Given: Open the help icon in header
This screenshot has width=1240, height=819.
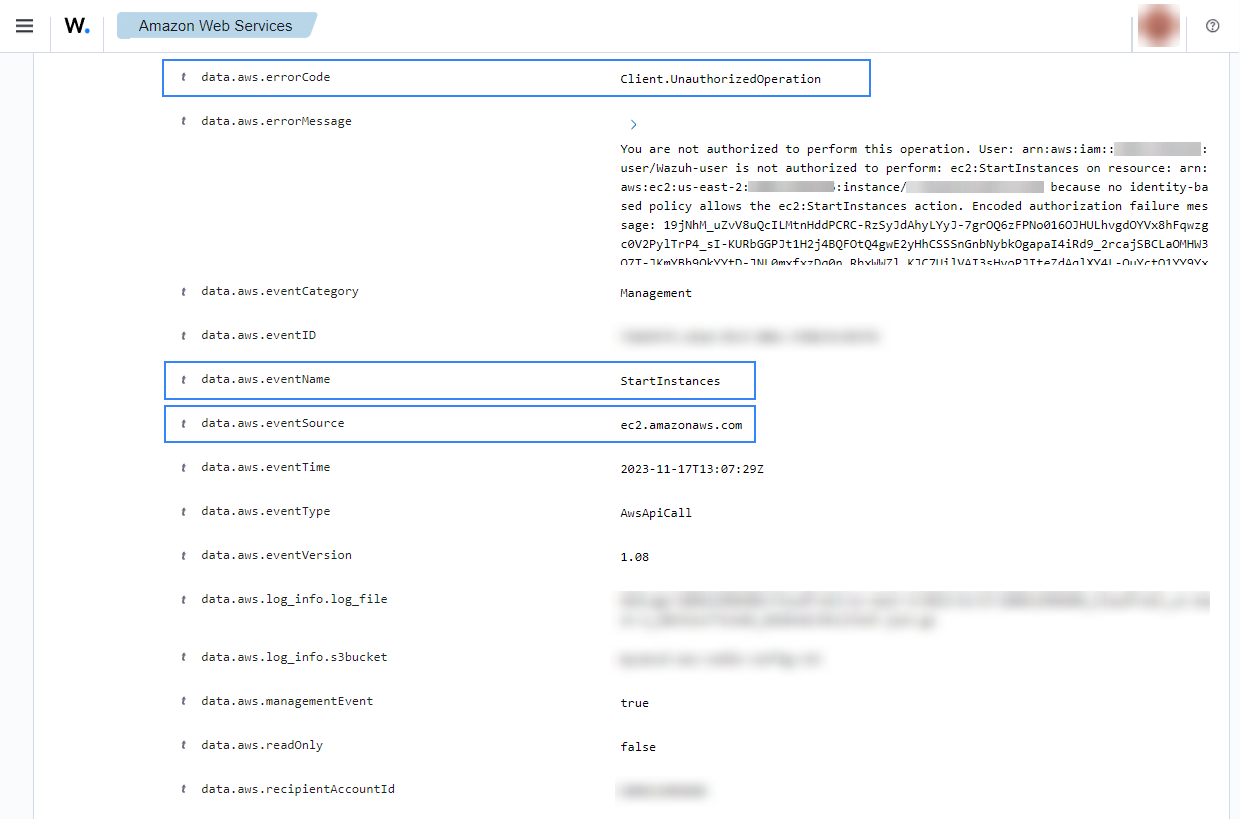Looking at the screenshot, I should click(1213, 26).
